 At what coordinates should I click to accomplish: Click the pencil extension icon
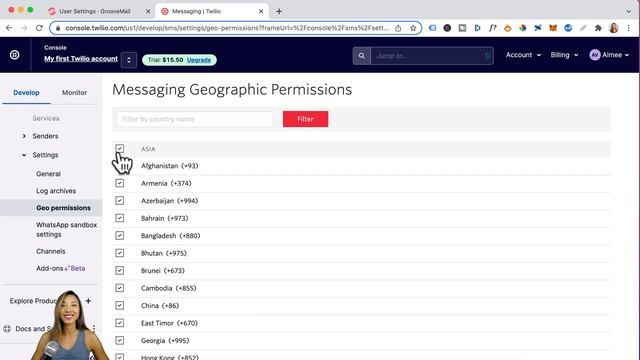coord(583,28)
